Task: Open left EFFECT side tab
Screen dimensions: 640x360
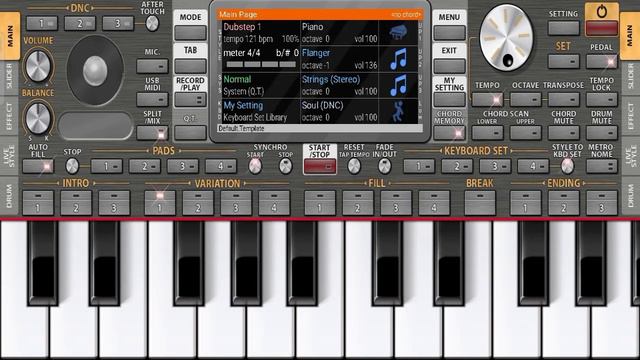Action: [x=9, y=116]
